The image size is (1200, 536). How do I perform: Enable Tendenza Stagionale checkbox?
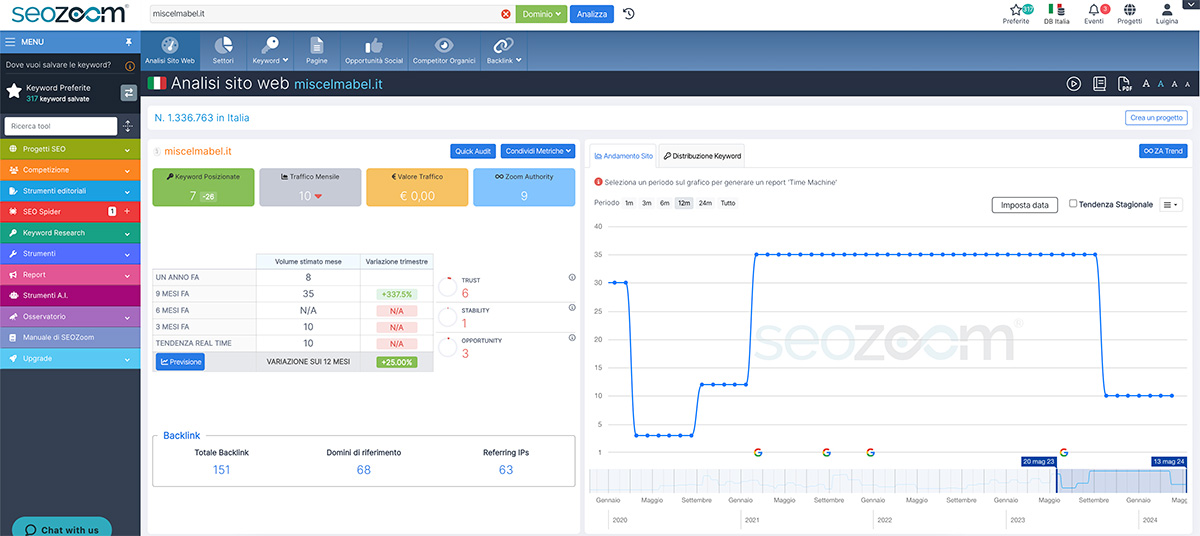1073,204
